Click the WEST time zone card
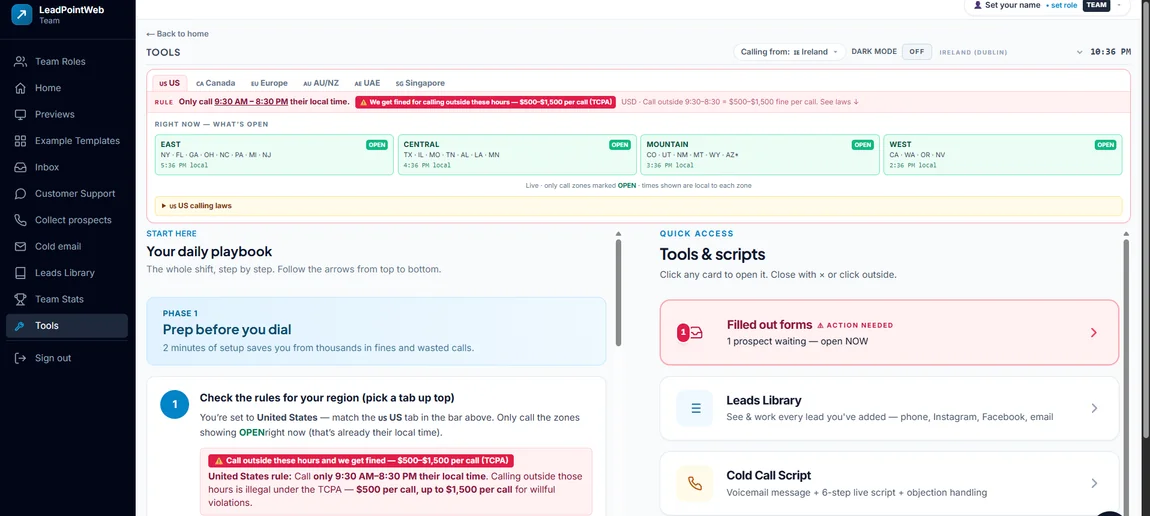The height and width of the screenshot is (516, 1150). [x=1003, y=155]
